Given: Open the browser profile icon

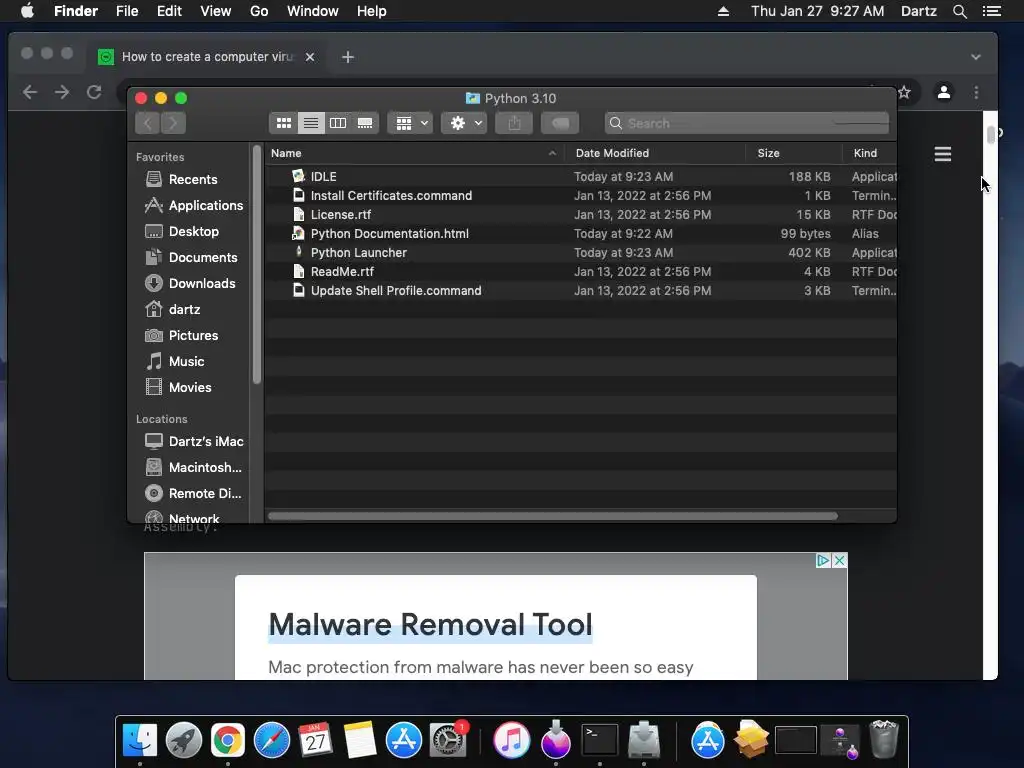Looking at the screenshot, I should click(944, 92).
